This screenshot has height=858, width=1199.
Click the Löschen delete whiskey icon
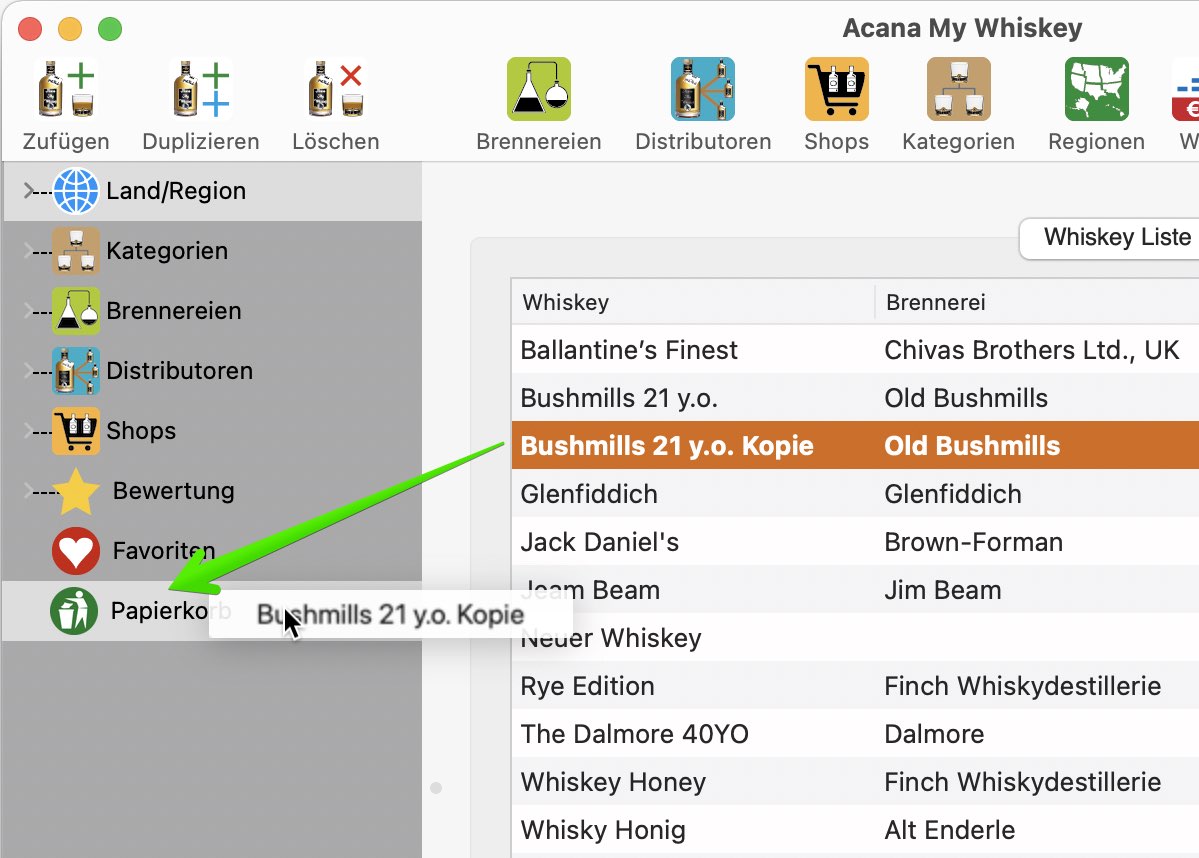(335, 89)
